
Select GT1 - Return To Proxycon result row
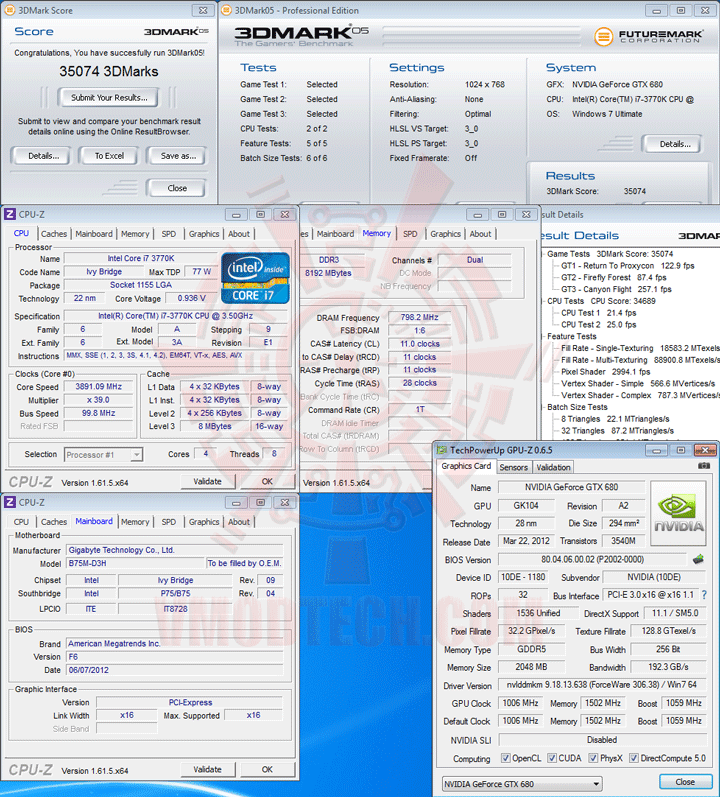pyautogui.click(x=628, y=265)
